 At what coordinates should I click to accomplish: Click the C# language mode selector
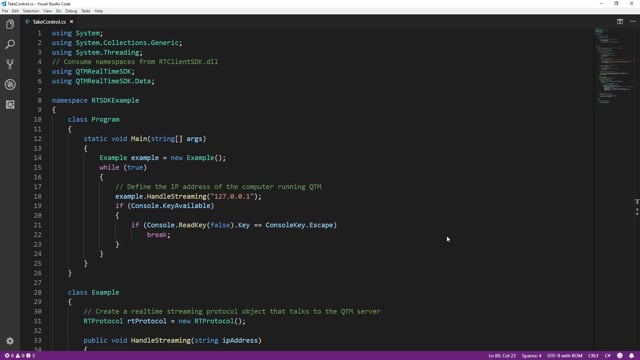coord(608,356)
